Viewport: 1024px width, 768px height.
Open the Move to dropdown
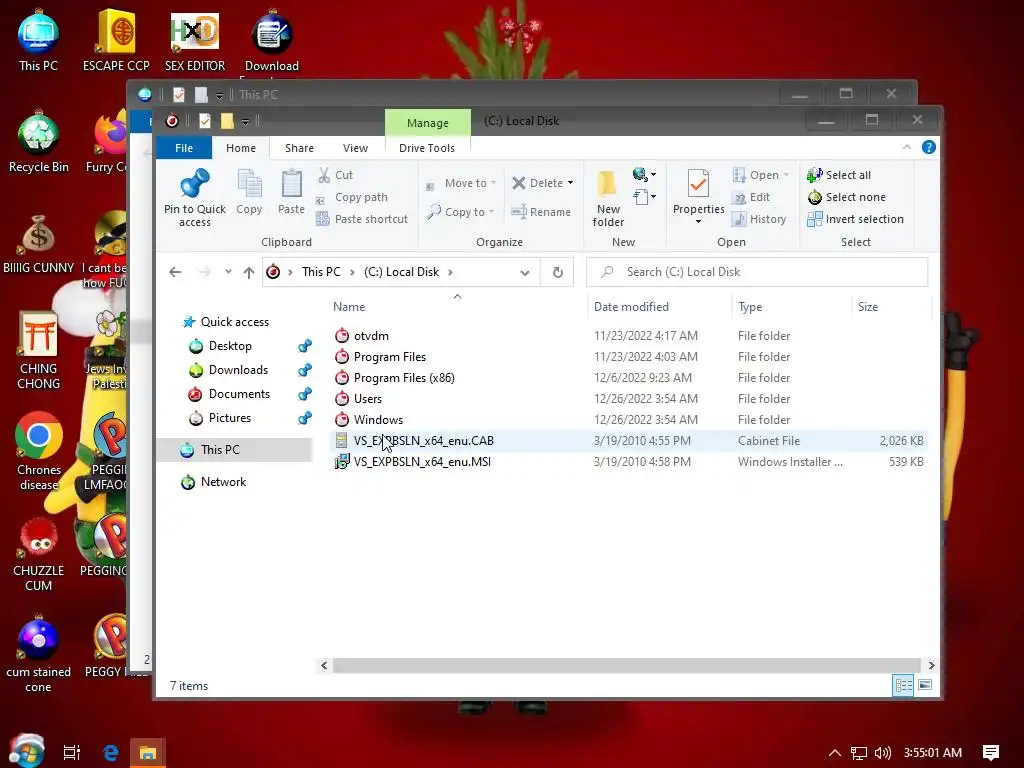(x=461, y=184)
